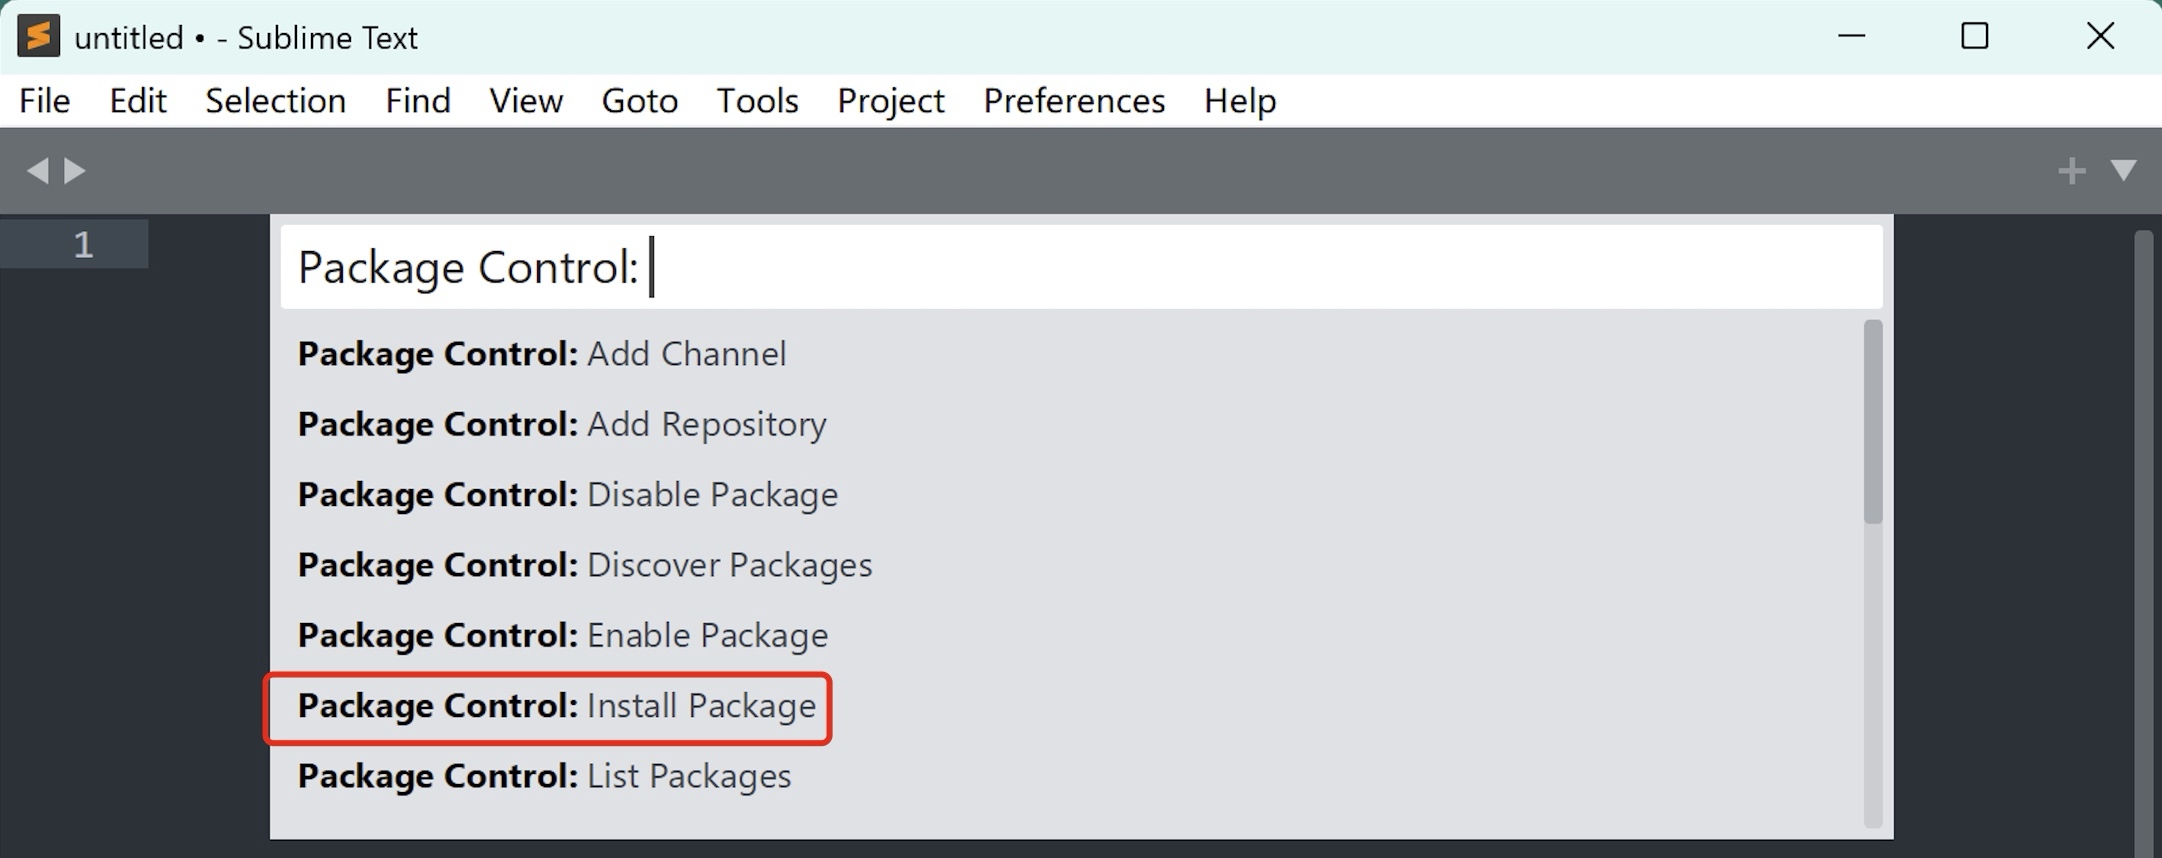The height and width of the screenshot is (858, 2162).
Task: Select Package Control: Enable Package
Action: pyautogui.click(x=1066, y=635)
